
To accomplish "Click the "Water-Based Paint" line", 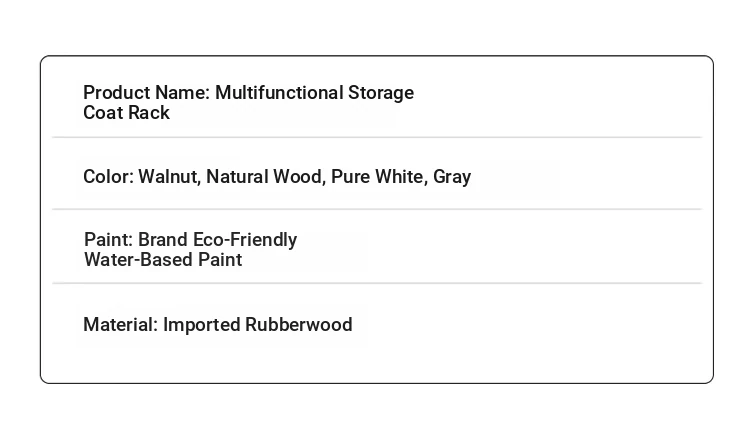I will pyautogui.click(x=163, y=260).
